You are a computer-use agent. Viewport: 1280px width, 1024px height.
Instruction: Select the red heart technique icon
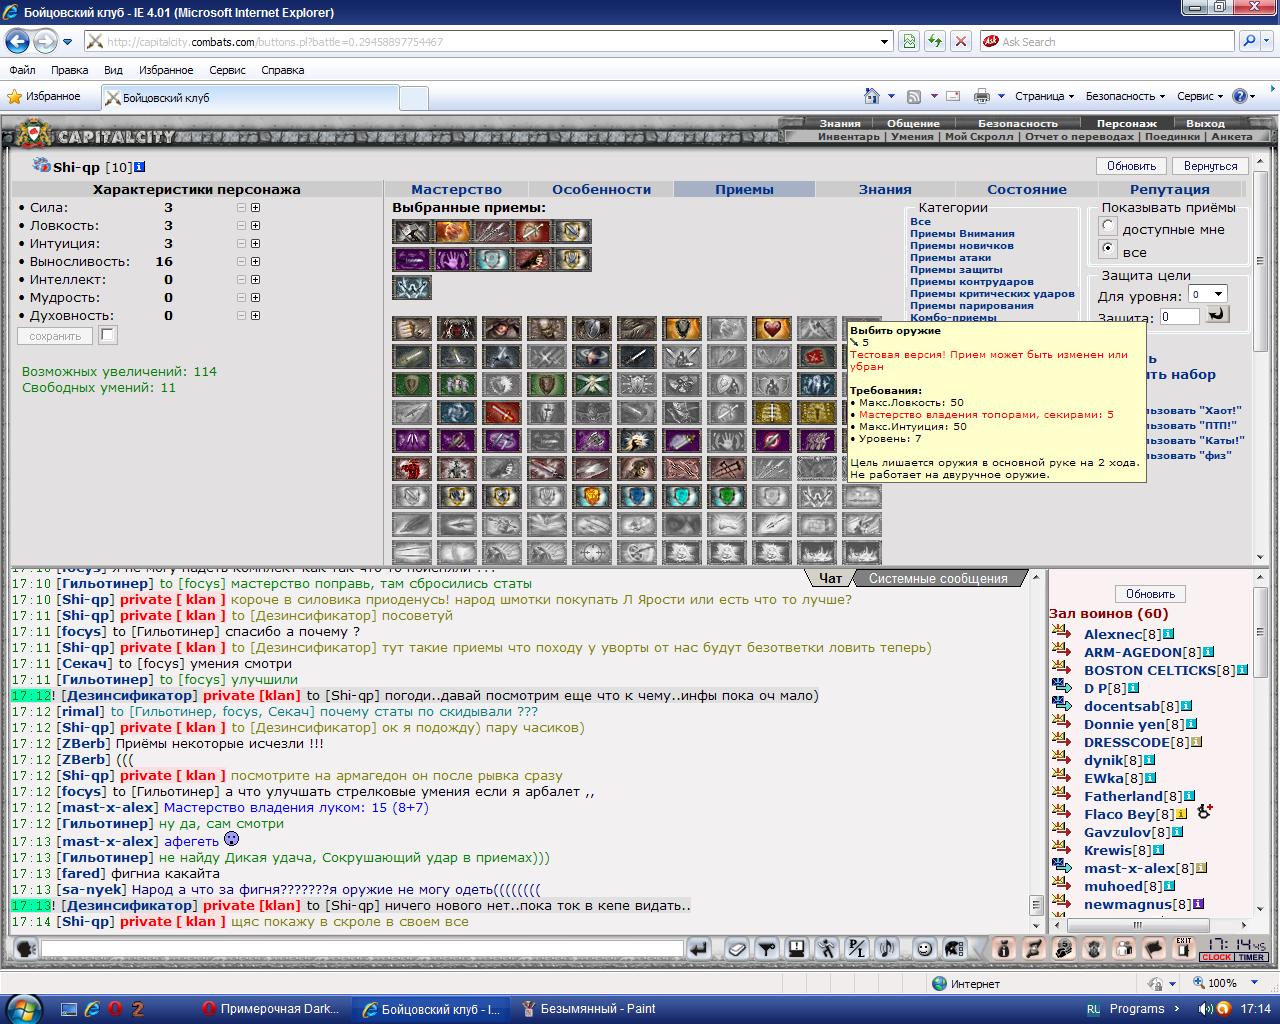tap(771, 328)
